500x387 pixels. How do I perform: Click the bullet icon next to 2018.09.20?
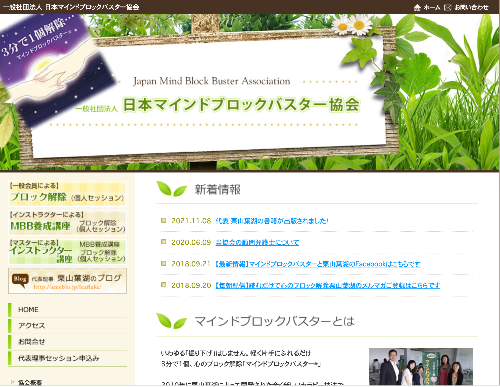tap(163, 285)
